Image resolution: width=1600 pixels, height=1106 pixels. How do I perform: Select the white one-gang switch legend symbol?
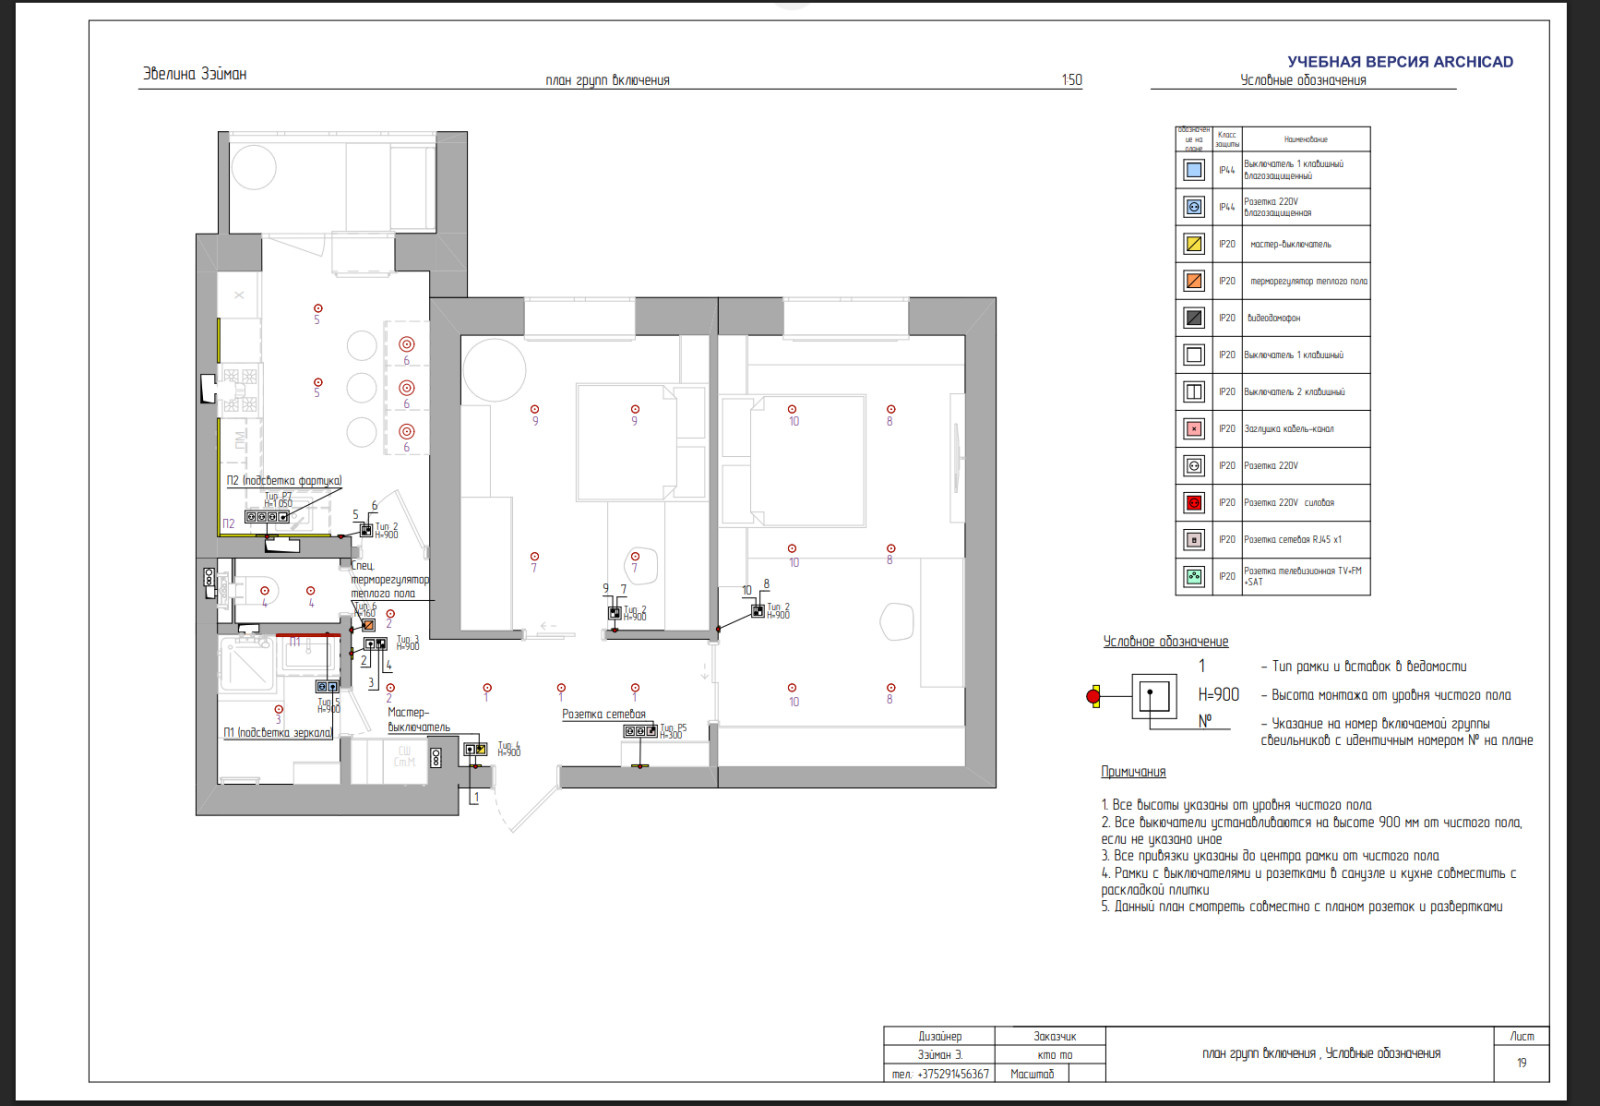tap(1193, 355)
